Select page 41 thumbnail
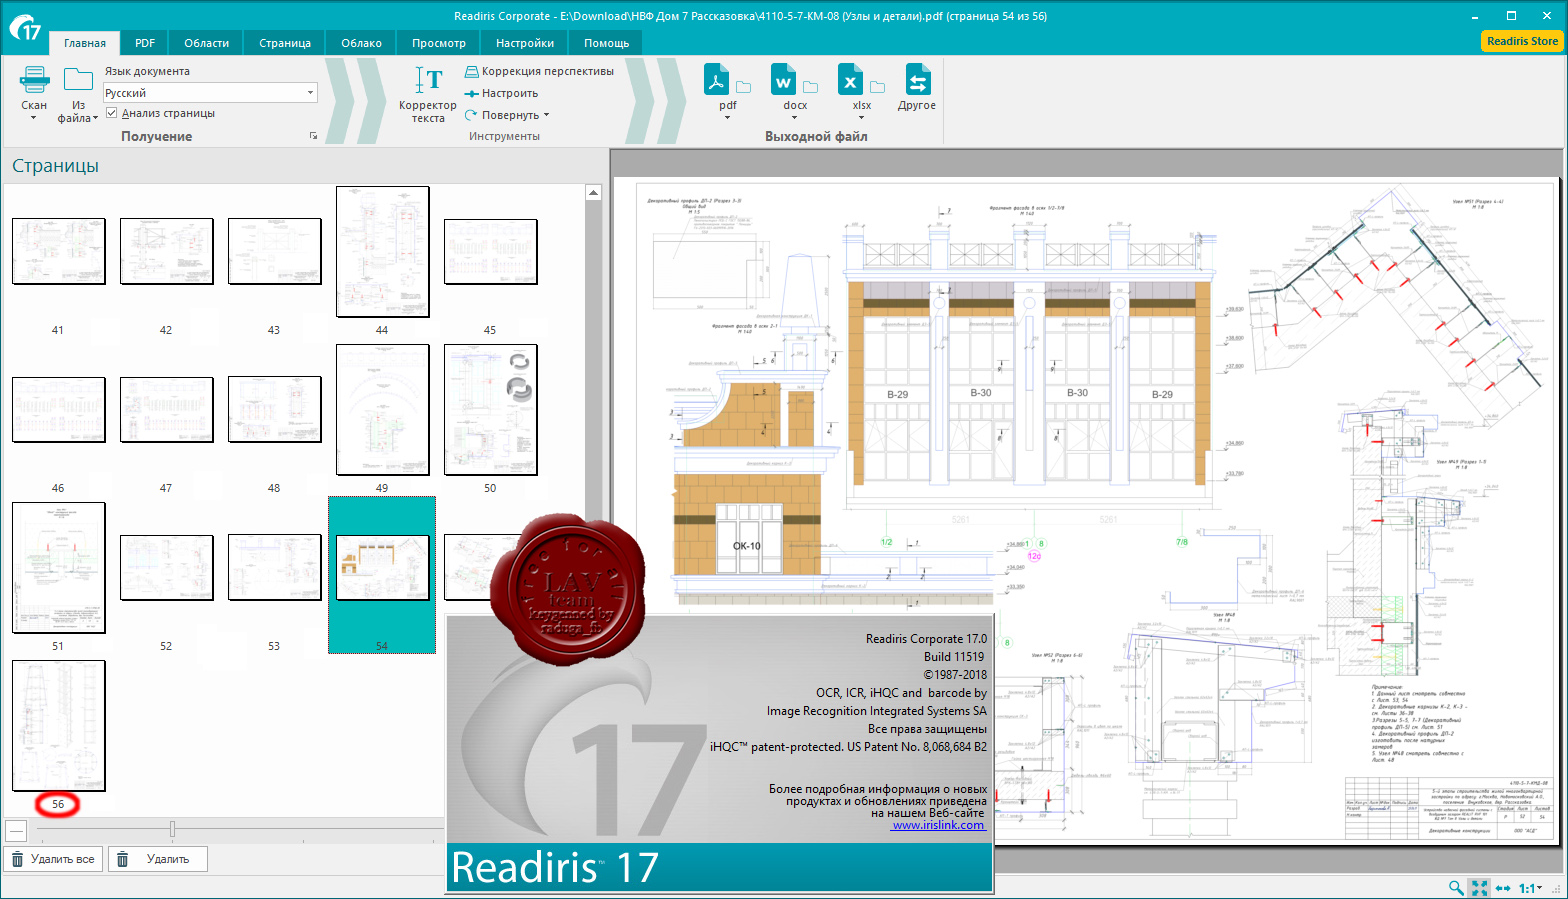This screenshot has width=1568, height=899. [x=58, y=251]
